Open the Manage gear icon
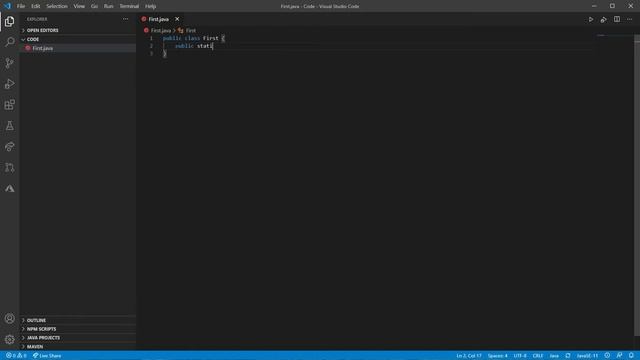The image size is (640, 360). click(9, 339)
